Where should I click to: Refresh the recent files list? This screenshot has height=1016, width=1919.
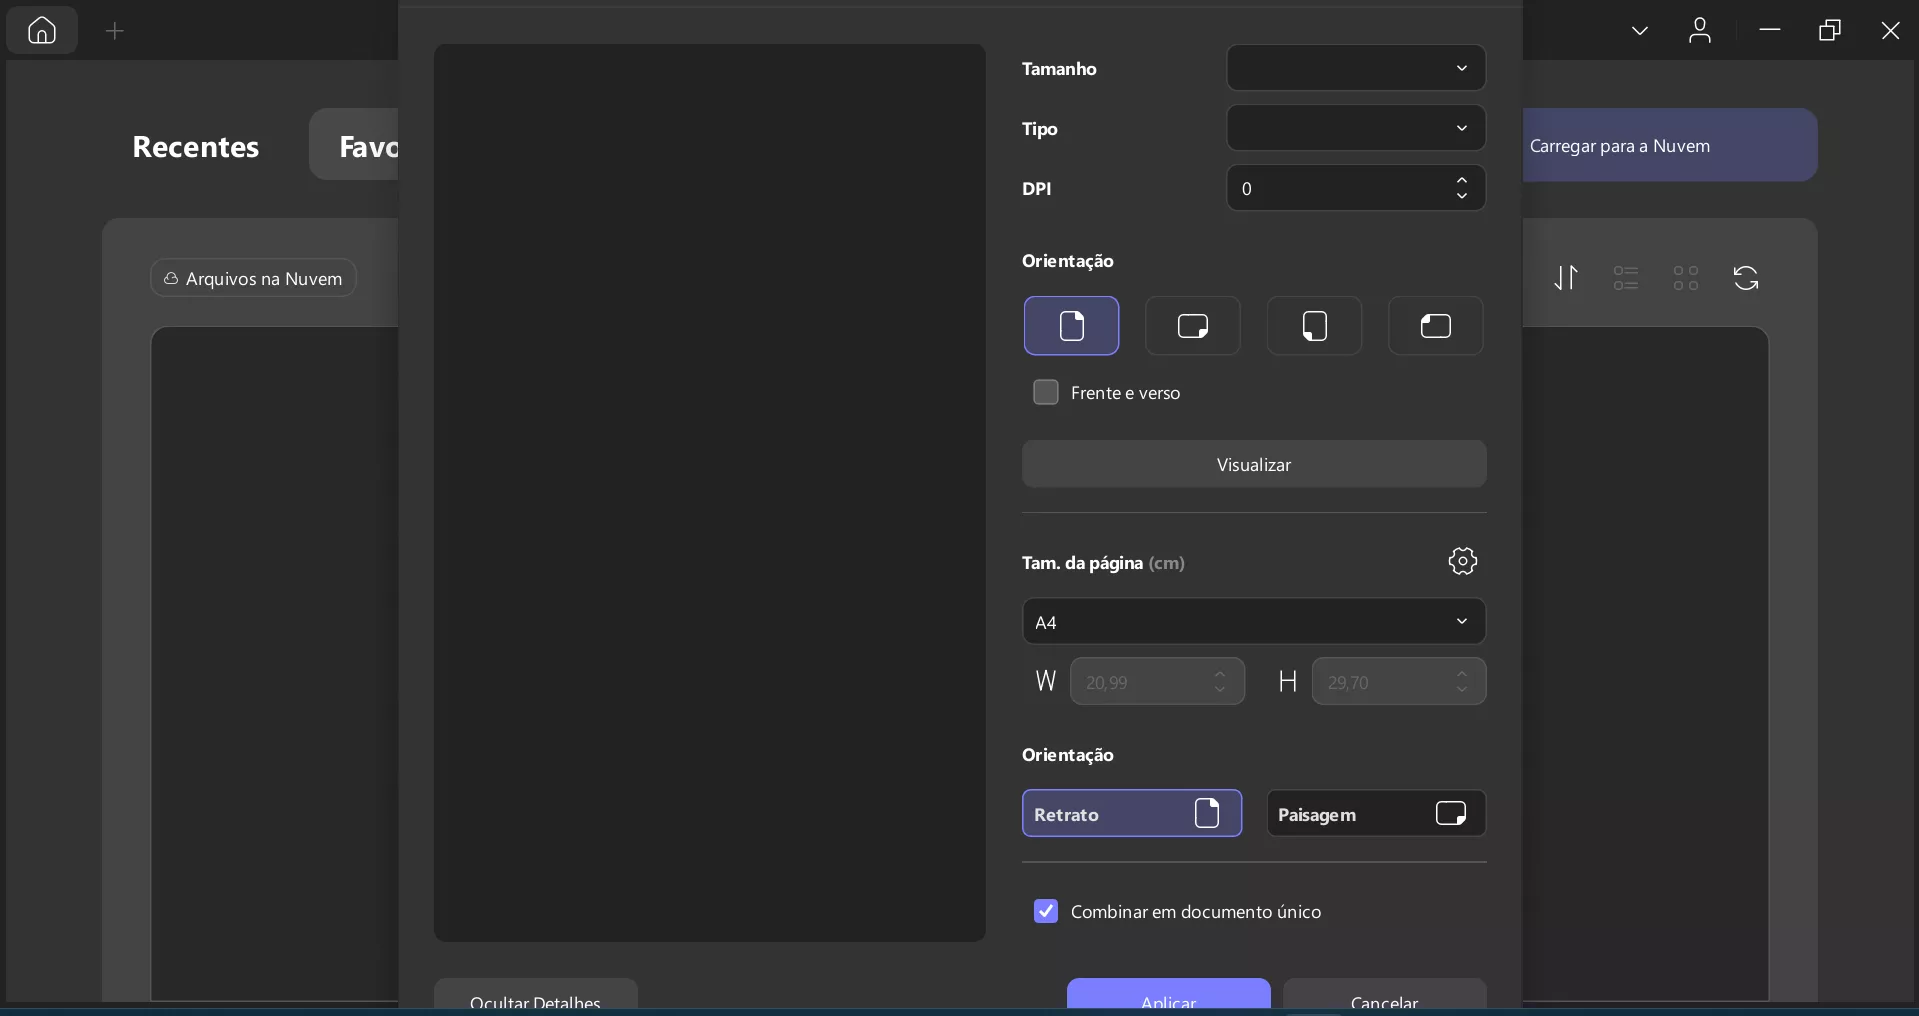click(1746, 278)
